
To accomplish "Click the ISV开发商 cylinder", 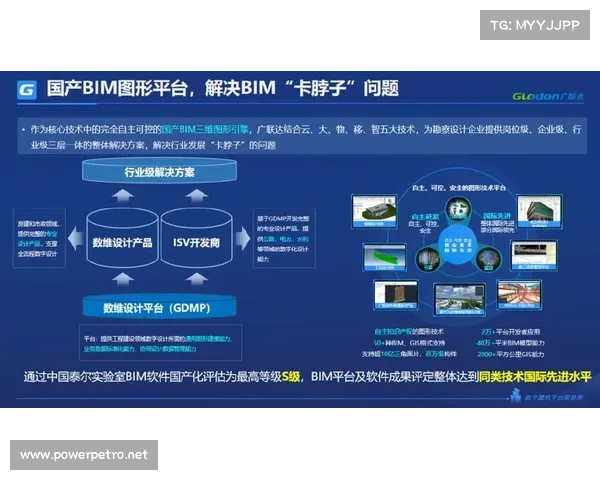I will pyautogui.click(x=196, y=242).
